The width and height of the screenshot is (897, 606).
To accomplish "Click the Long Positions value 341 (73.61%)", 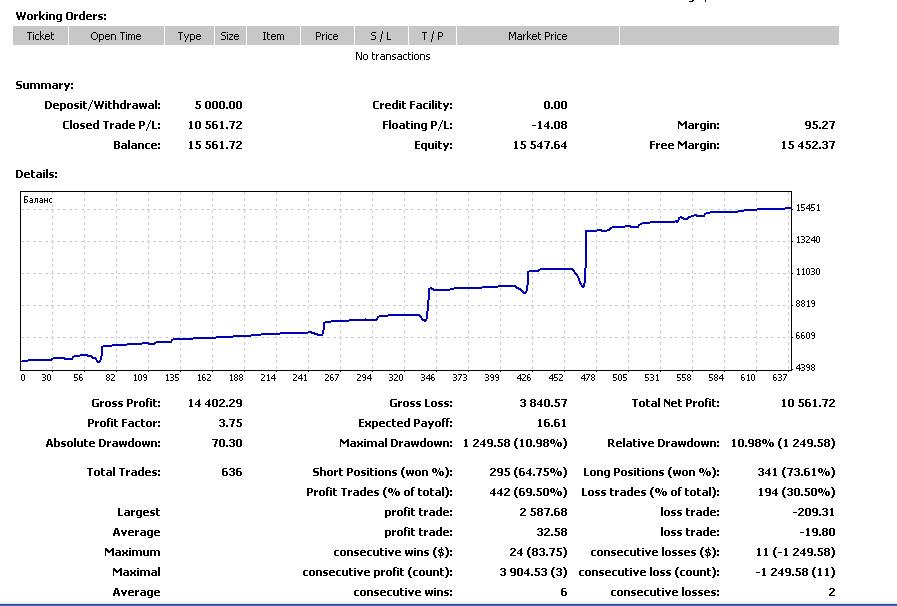I will [x=796, y=473].
